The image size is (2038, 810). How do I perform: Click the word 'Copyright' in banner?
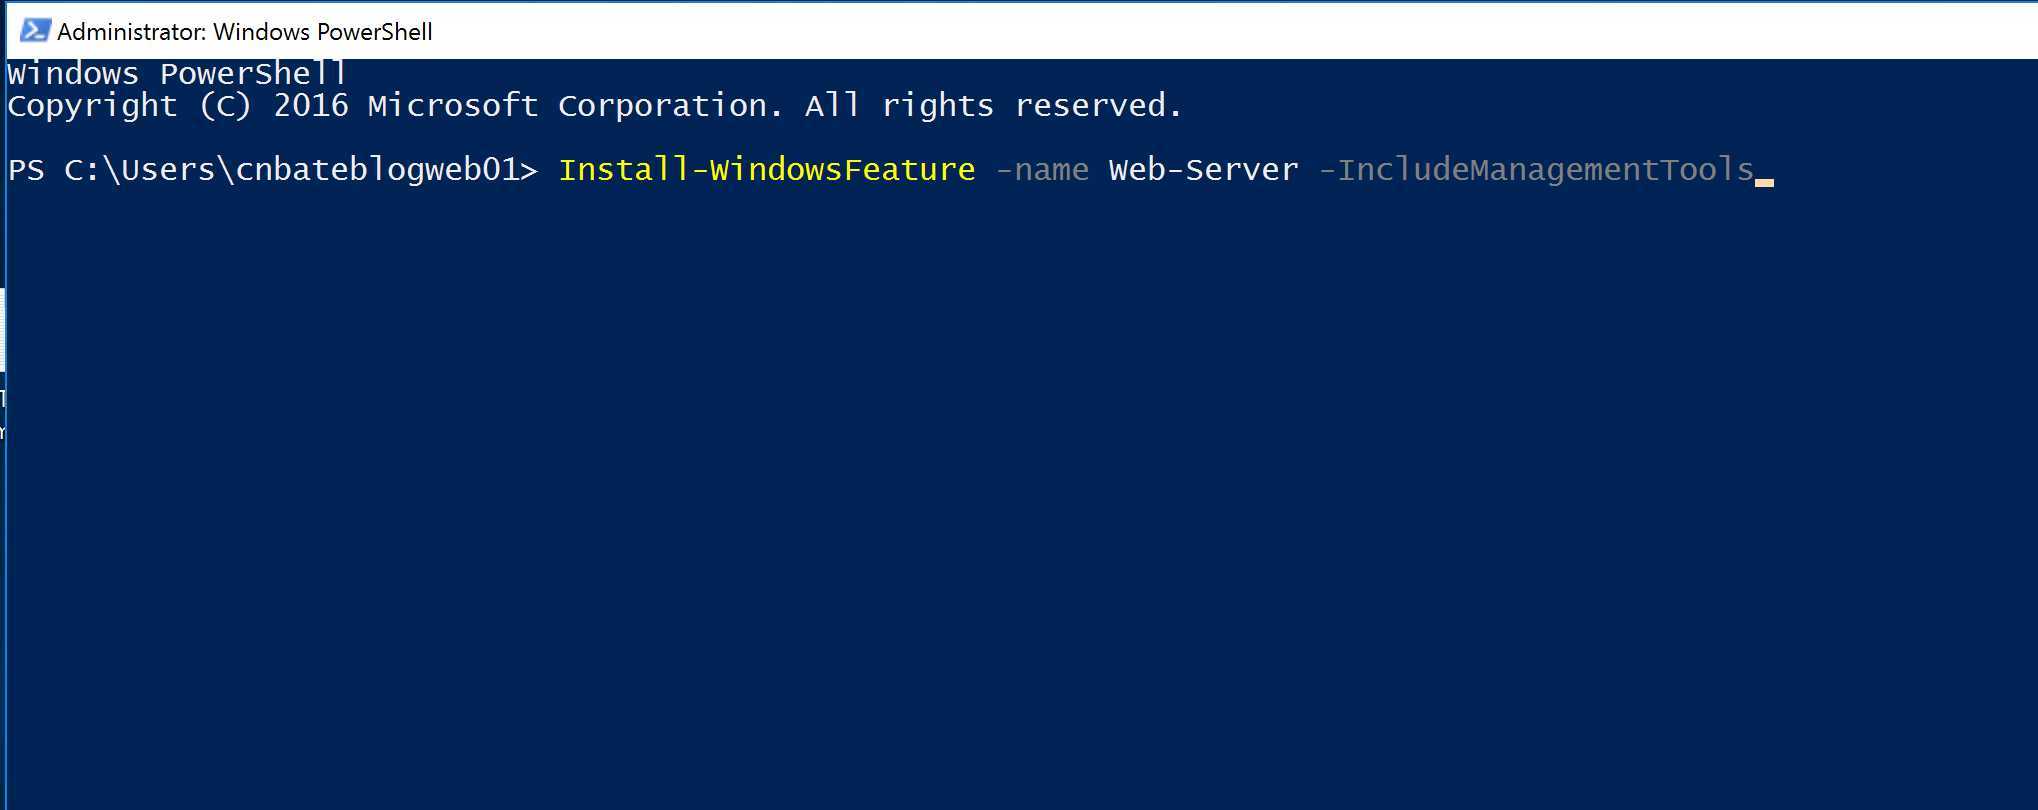click(x=92, y=106)
